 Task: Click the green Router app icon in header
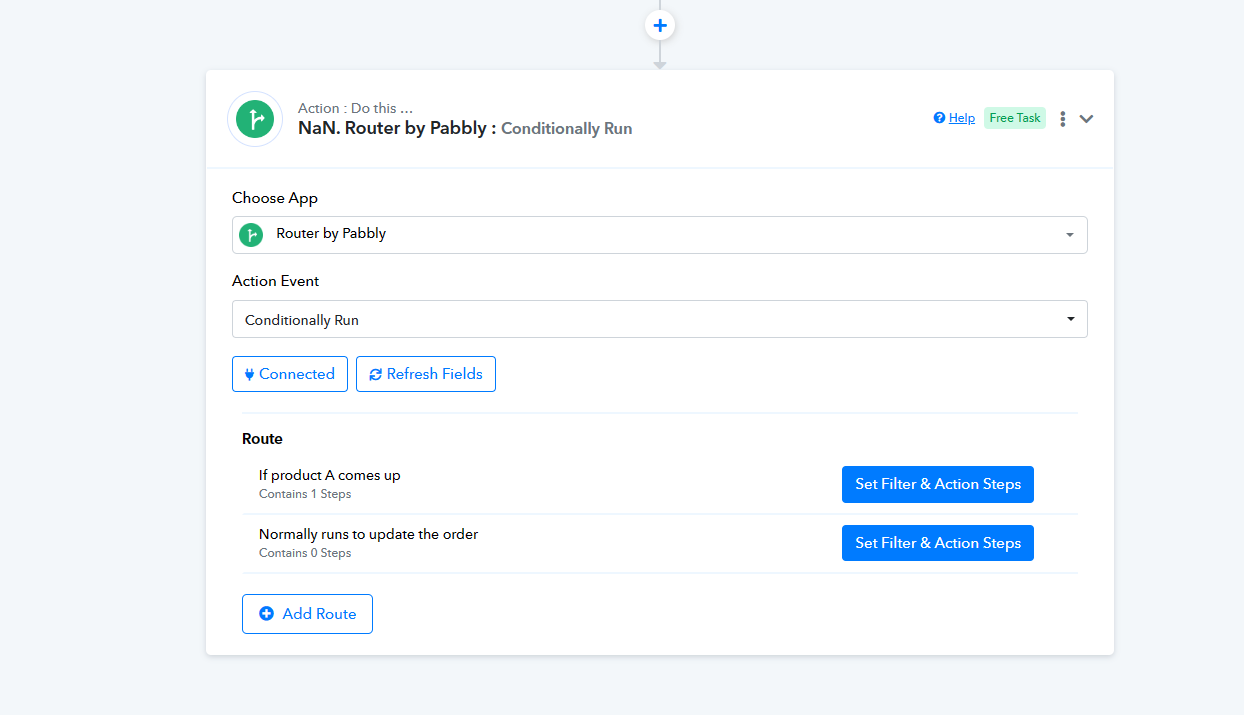(255, 119)
